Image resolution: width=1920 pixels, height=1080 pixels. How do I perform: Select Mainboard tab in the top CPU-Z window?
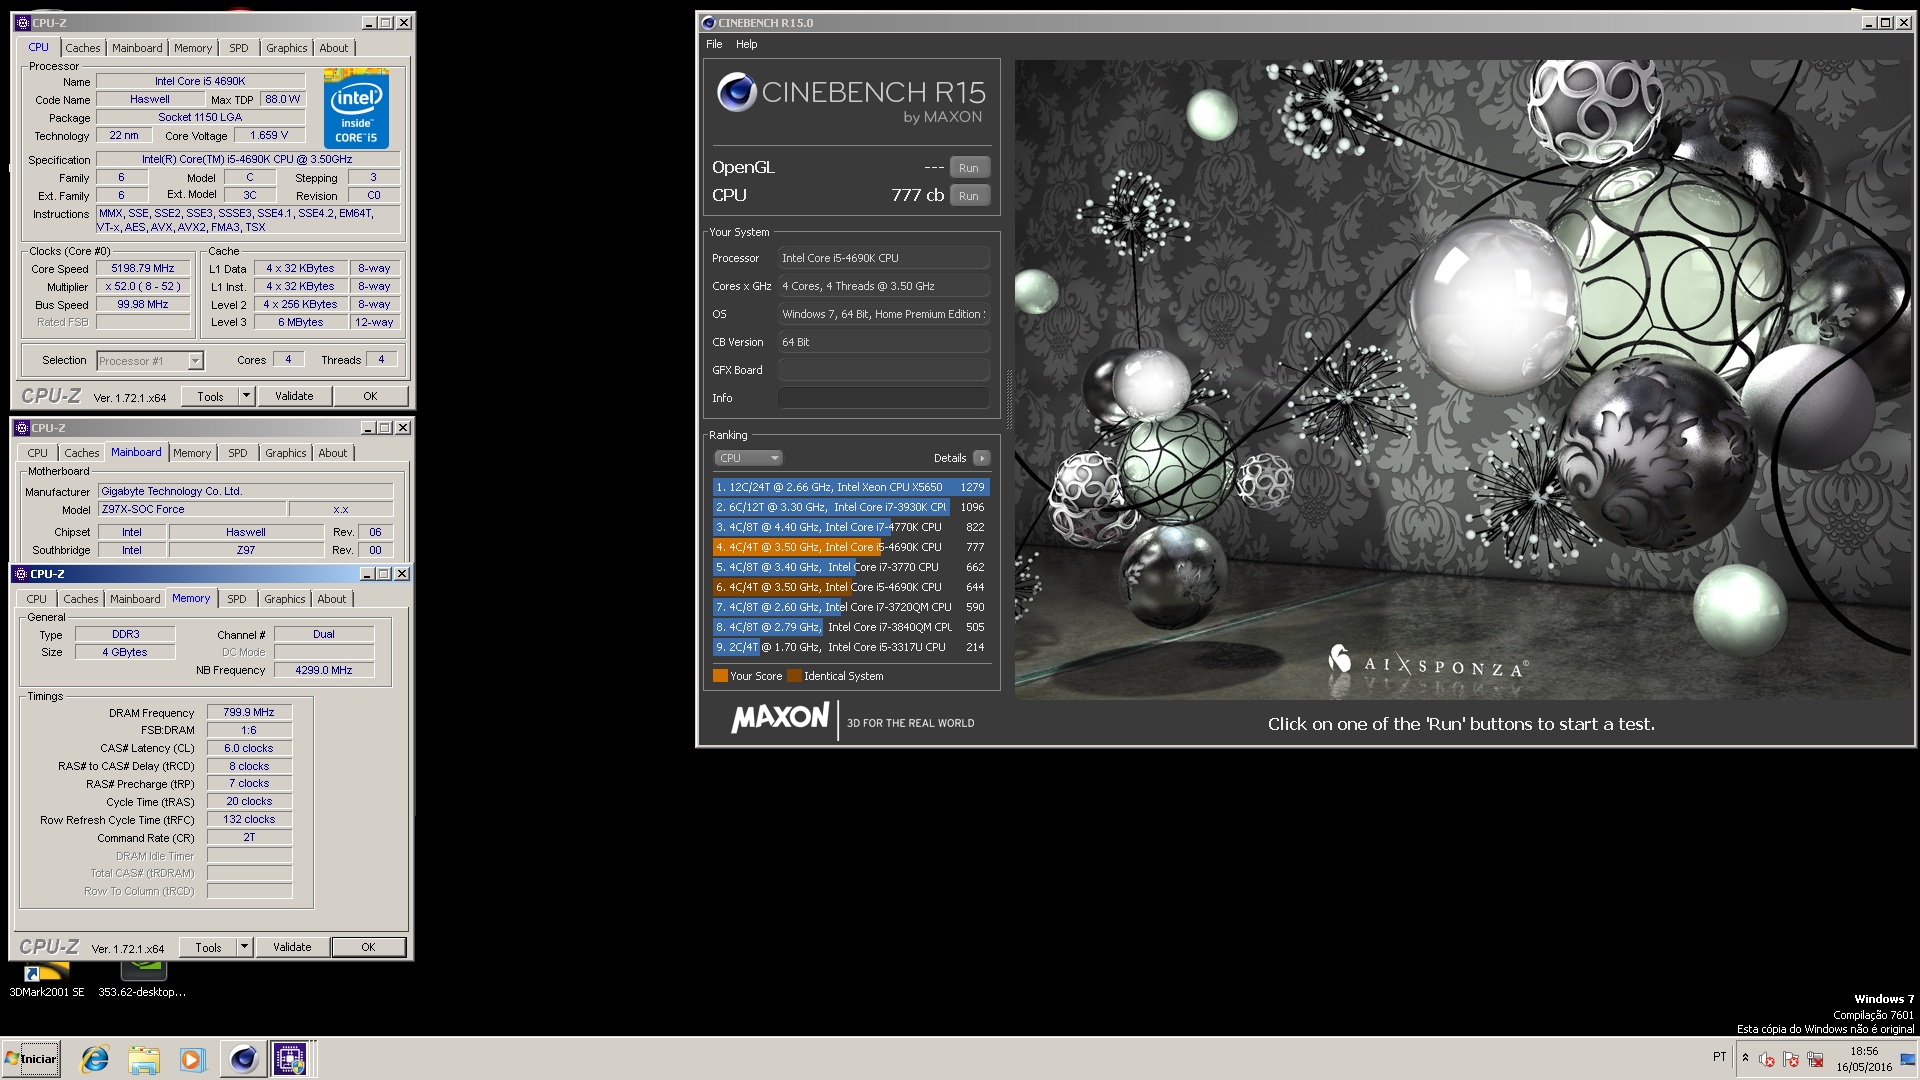click(x=137, y=48)
